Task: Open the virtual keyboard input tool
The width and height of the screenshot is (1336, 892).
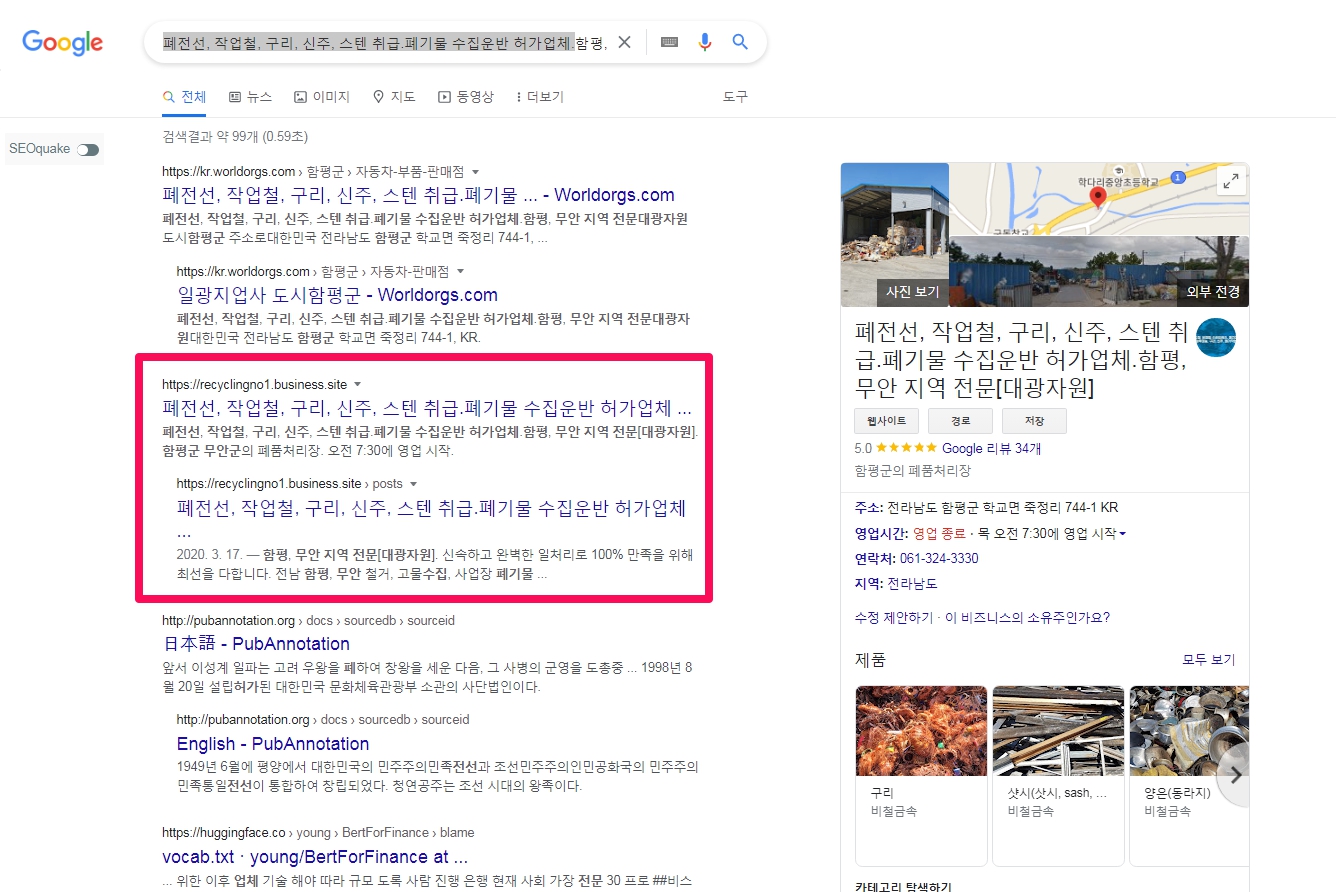Action: [670, 42]
